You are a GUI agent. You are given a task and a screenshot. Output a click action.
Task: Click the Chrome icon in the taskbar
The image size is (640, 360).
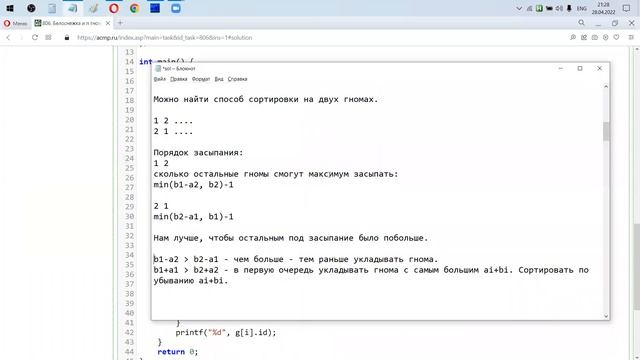pyautogui.click(x=135, y=8)
